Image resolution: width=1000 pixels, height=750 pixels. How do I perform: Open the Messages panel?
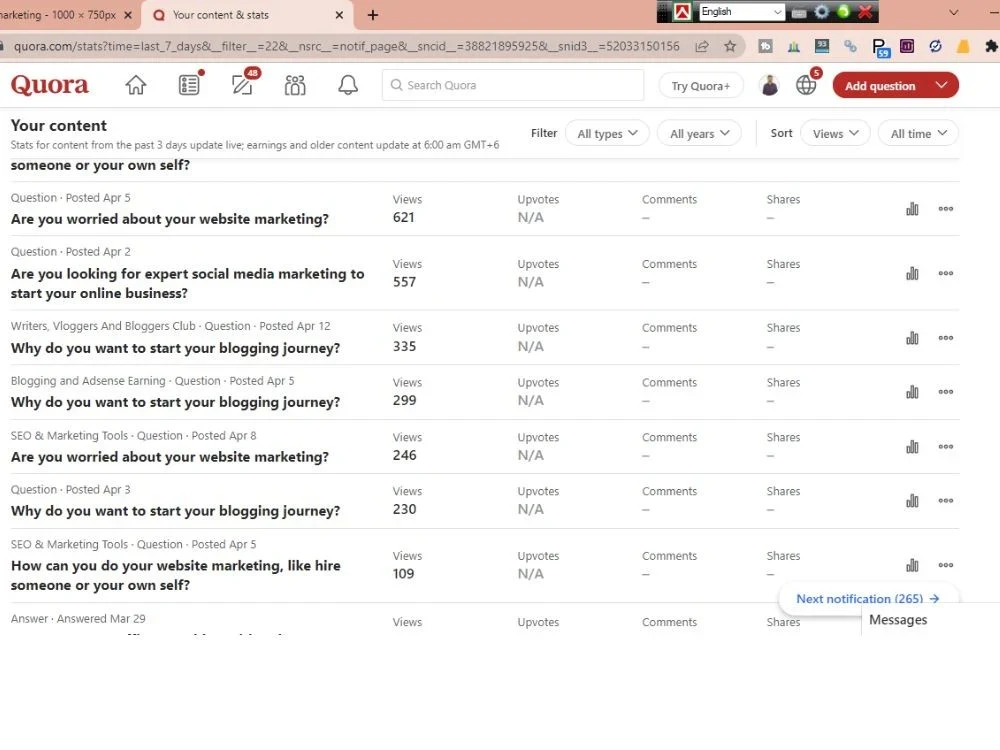click(x=898, y=620)
